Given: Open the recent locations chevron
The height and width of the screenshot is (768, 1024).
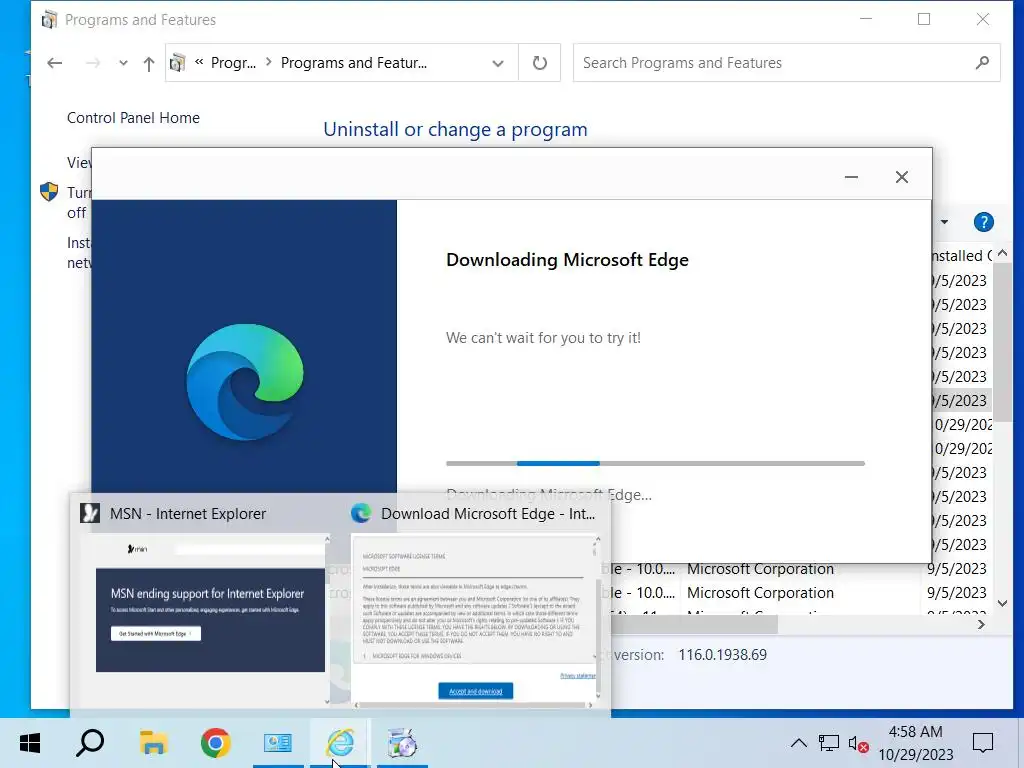Looking at the screenshot, I should click(x=123, y=63).
